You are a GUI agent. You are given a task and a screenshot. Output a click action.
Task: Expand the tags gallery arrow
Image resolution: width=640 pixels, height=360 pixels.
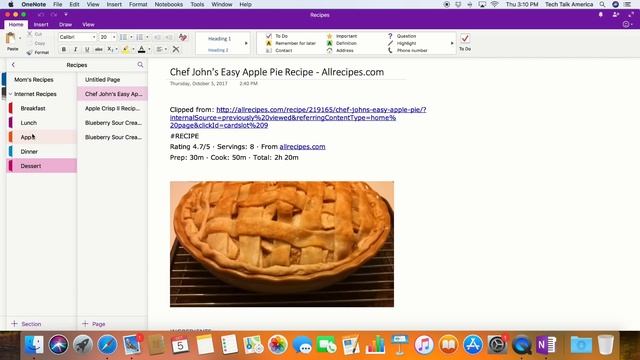click(x=452, y=43)
